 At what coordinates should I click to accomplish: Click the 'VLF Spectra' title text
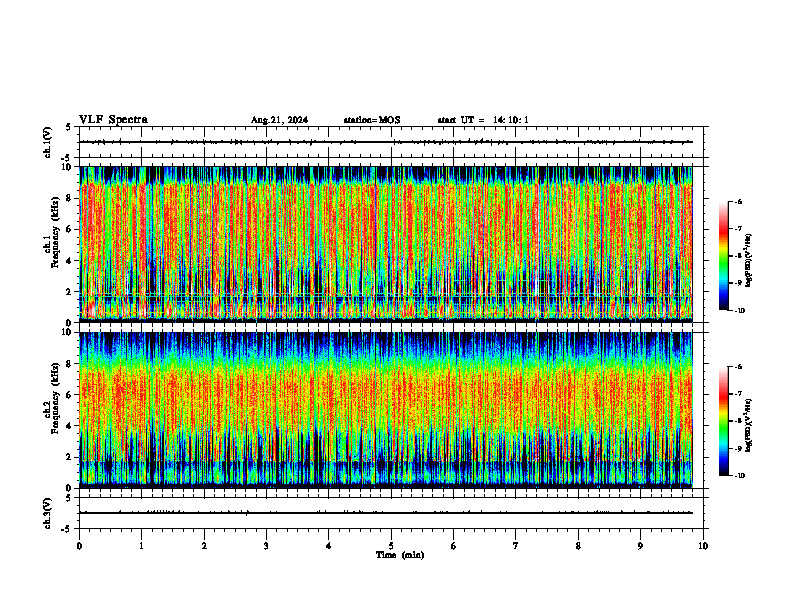point(113,120)
